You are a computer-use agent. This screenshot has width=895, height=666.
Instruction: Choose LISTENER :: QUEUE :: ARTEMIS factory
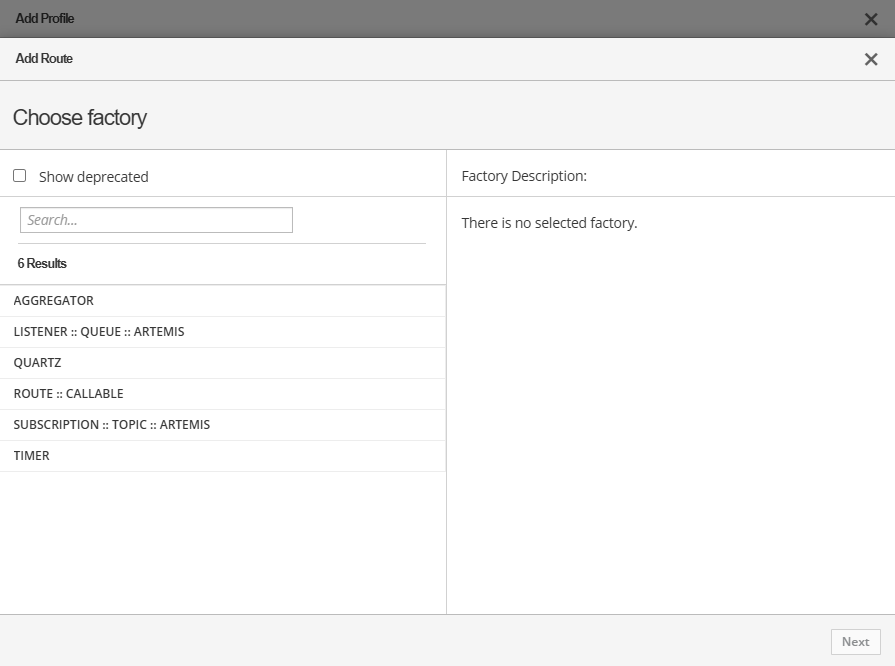click(x=99, y=332)
